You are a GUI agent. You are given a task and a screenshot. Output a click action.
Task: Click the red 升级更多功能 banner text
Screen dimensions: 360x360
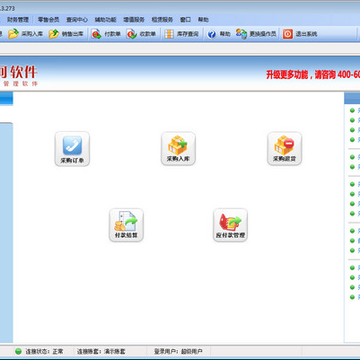[313, 75]
